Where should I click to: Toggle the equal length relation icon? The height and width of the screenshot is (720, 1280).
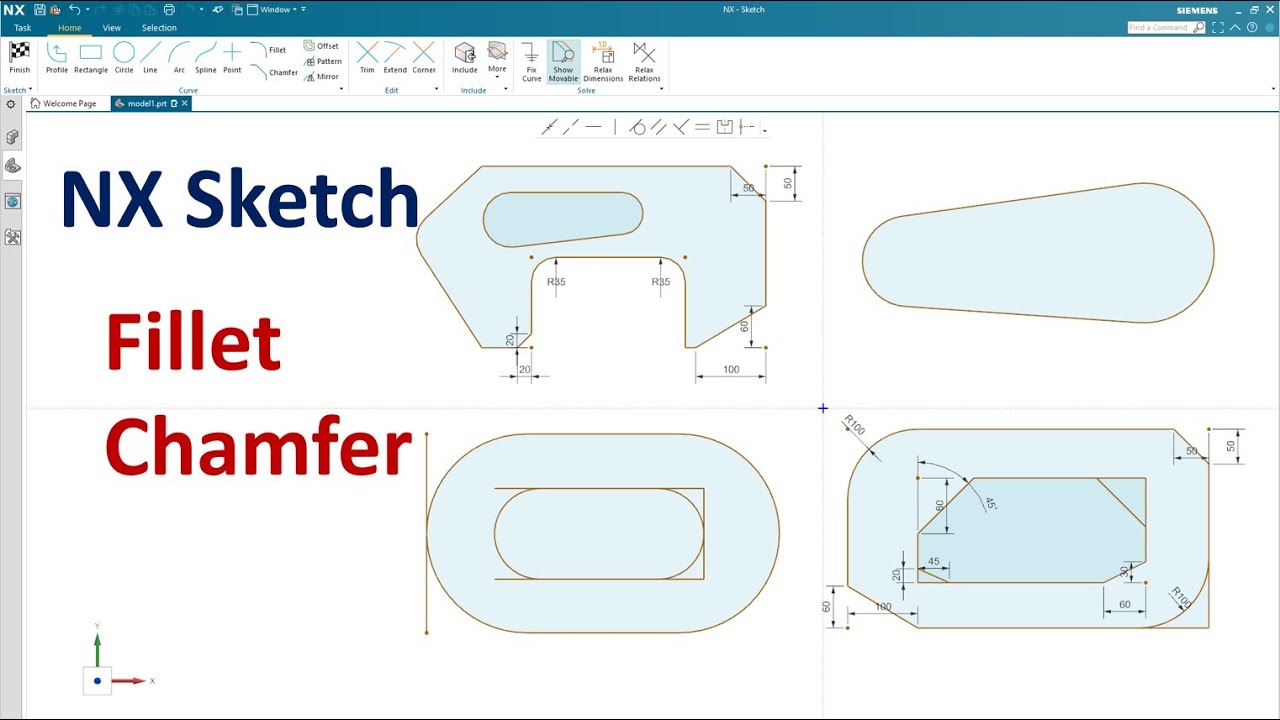(x=702, y=127)
